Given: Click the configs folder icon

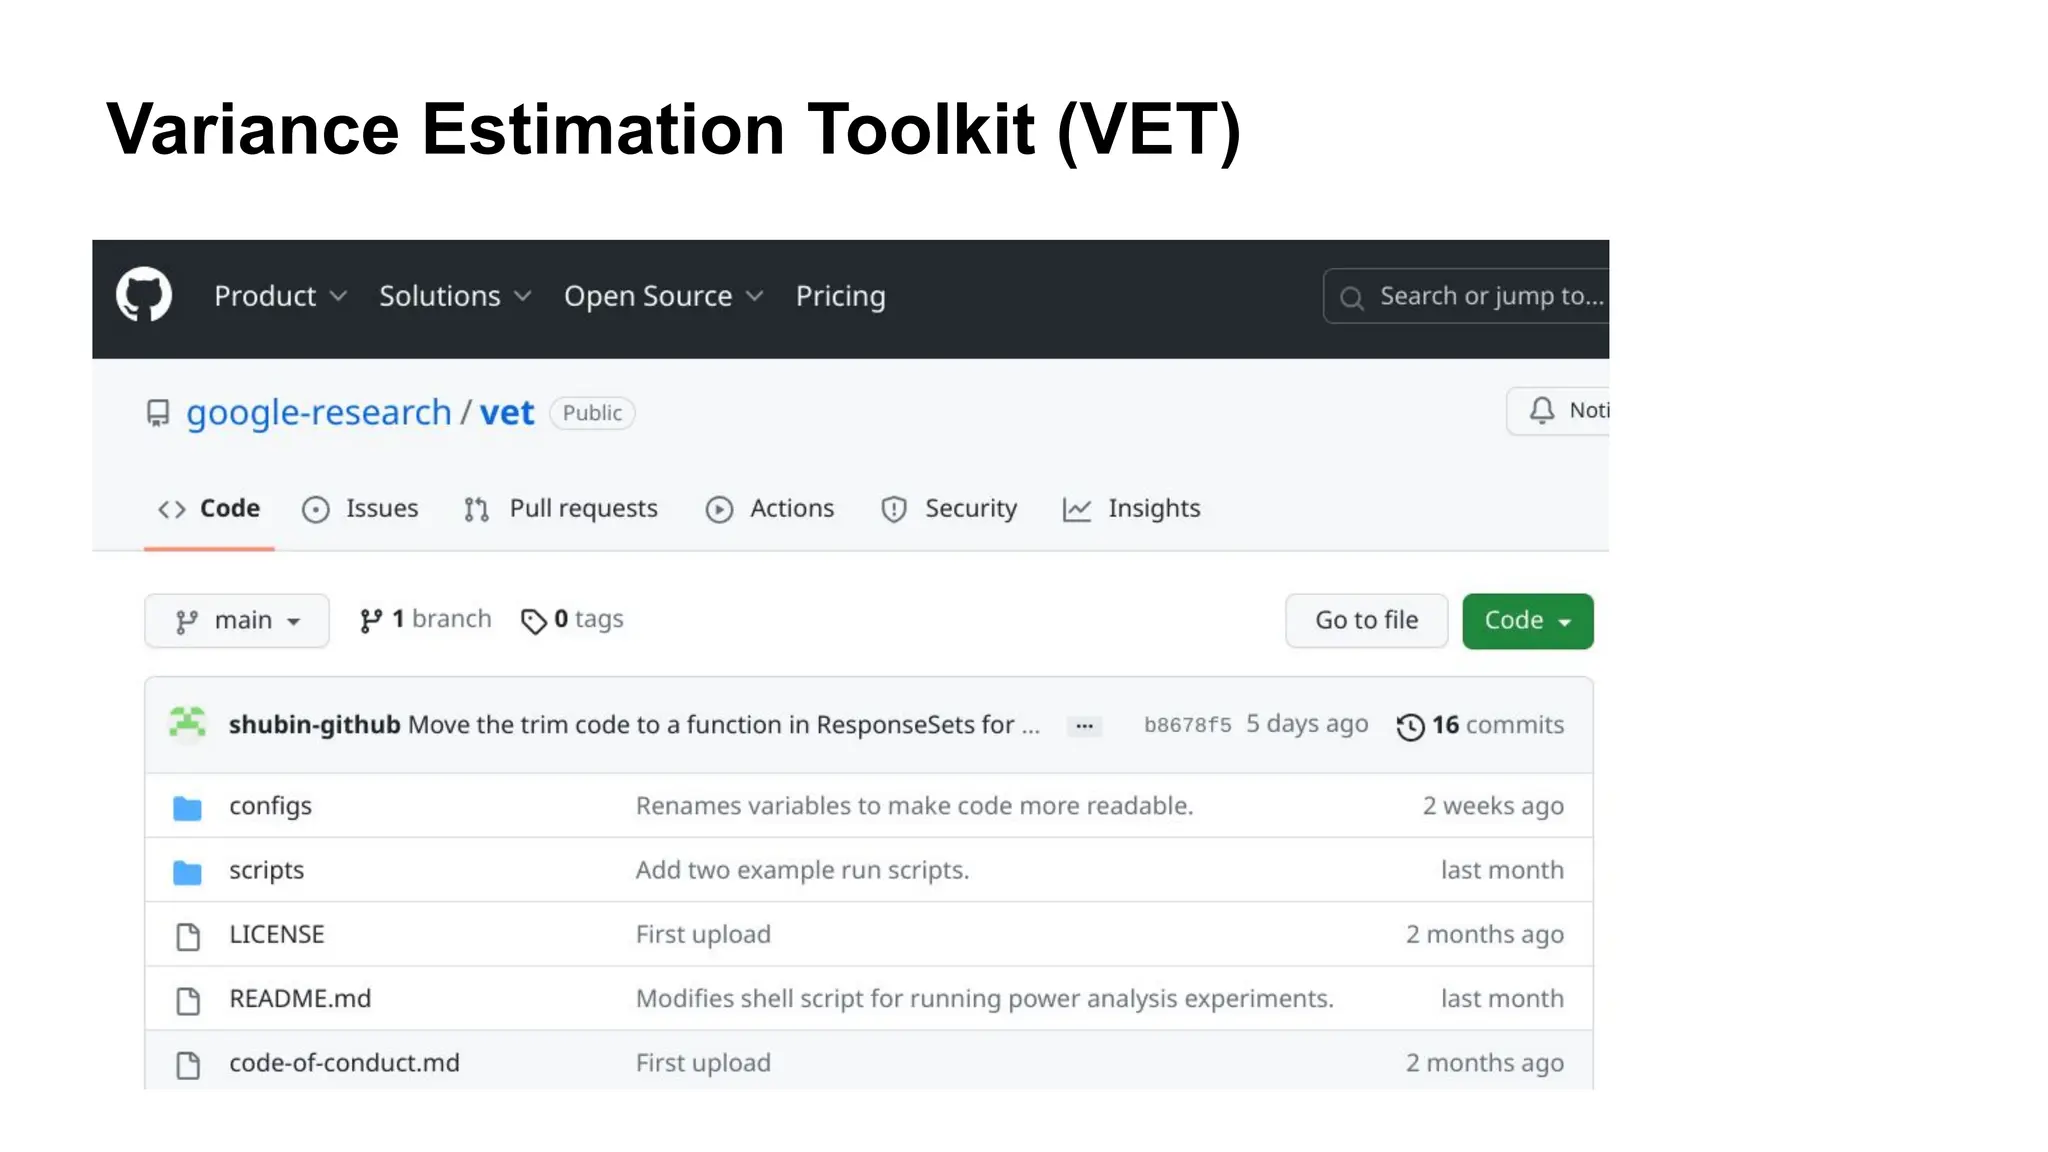Looking at the screenshot, I should point(187,808).
